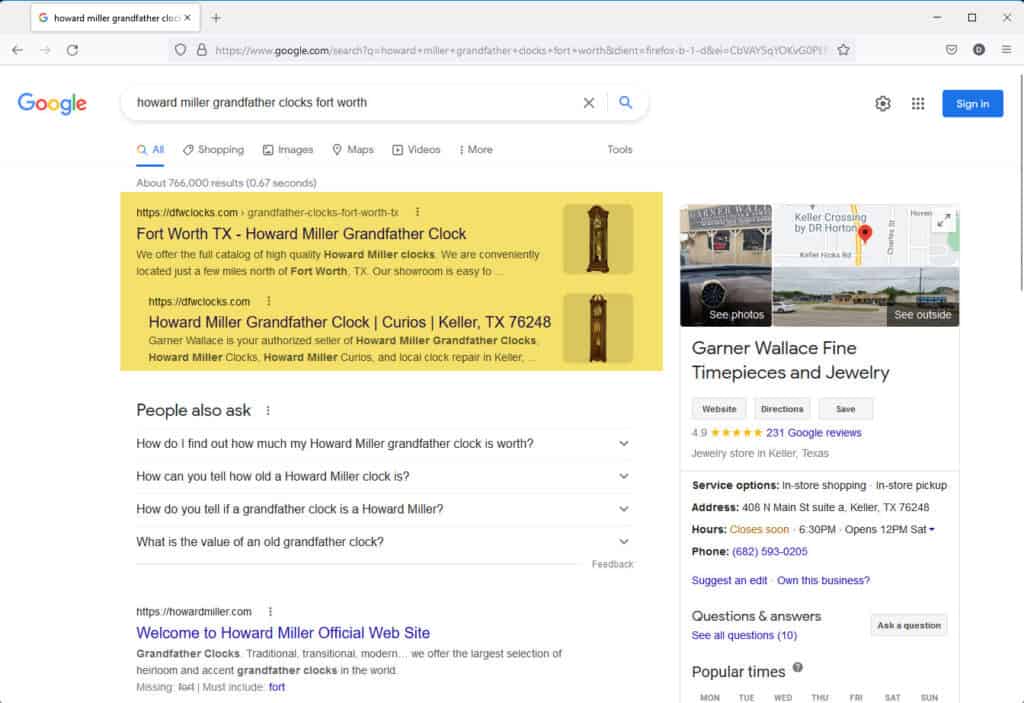Expand the business hours dropdown arrow
The height and width of the screenshot is (703, 1024).
click(932, 529)
